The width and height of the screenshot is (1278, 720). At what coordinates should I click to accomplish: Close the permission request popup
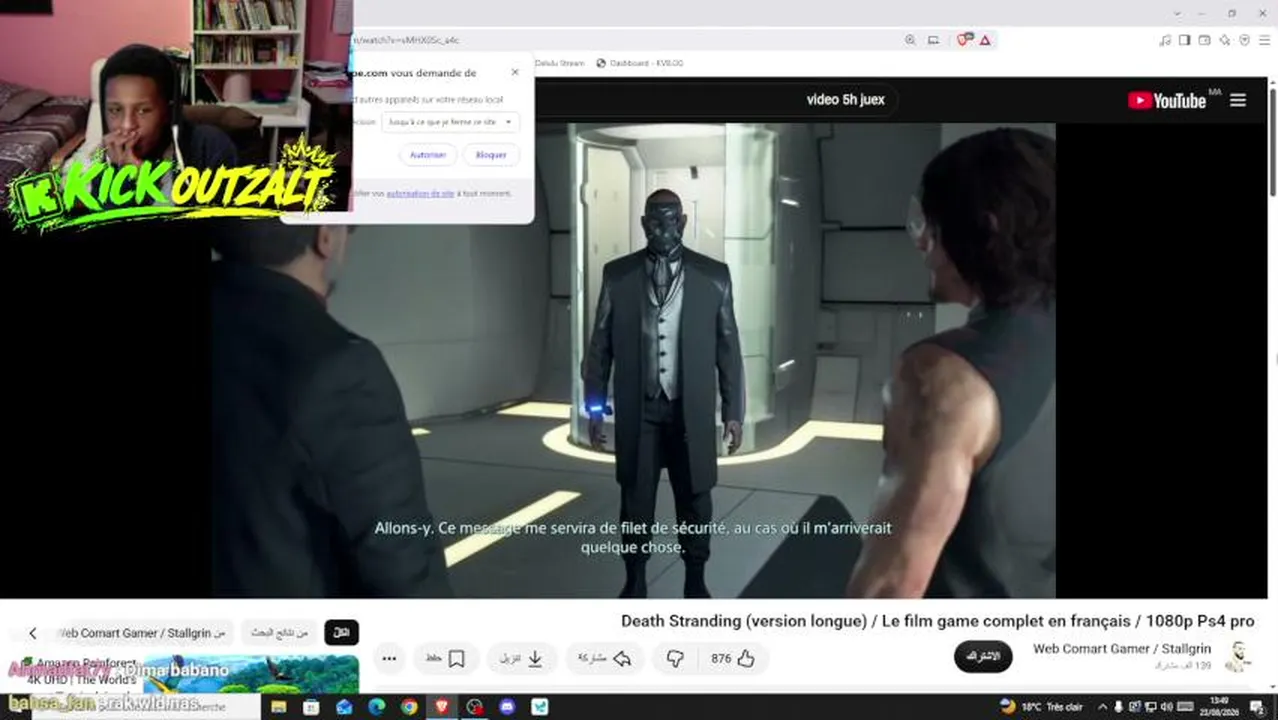coord(515,72)
